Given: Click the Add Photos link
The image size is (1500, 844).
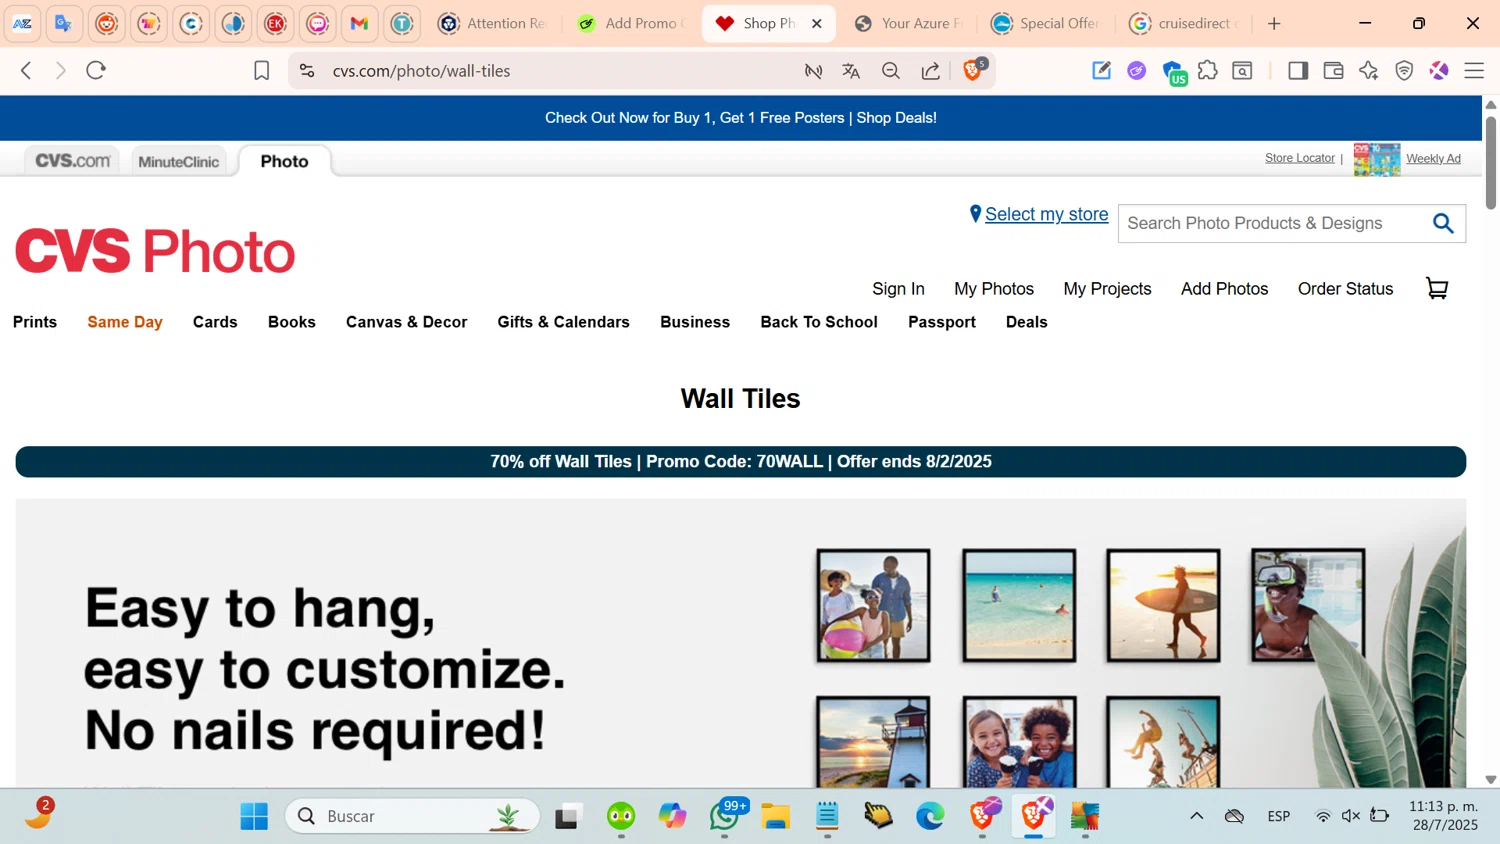Looking at the screenshot, I should pos(1224,289).
